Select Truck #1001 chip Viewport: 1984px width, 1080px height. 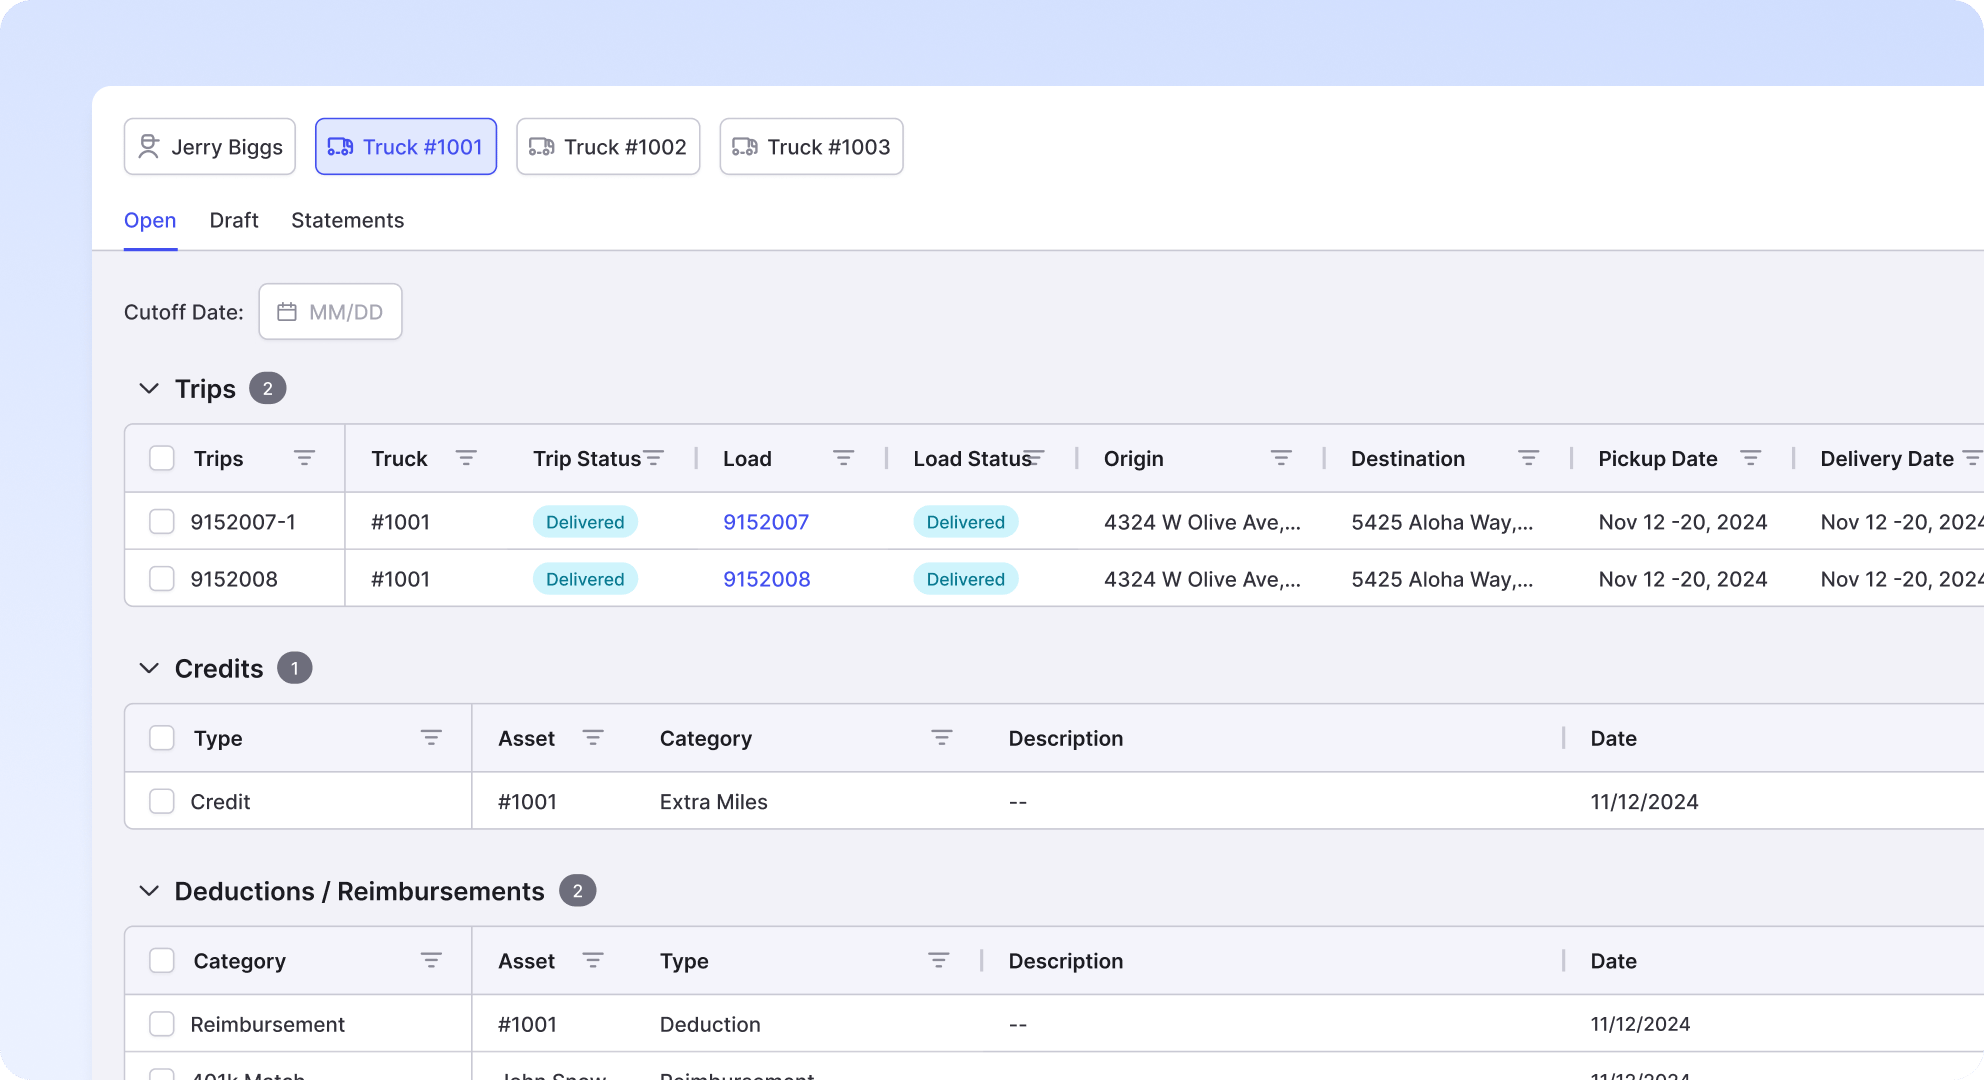pyautogui.click(x=406, y=147)
